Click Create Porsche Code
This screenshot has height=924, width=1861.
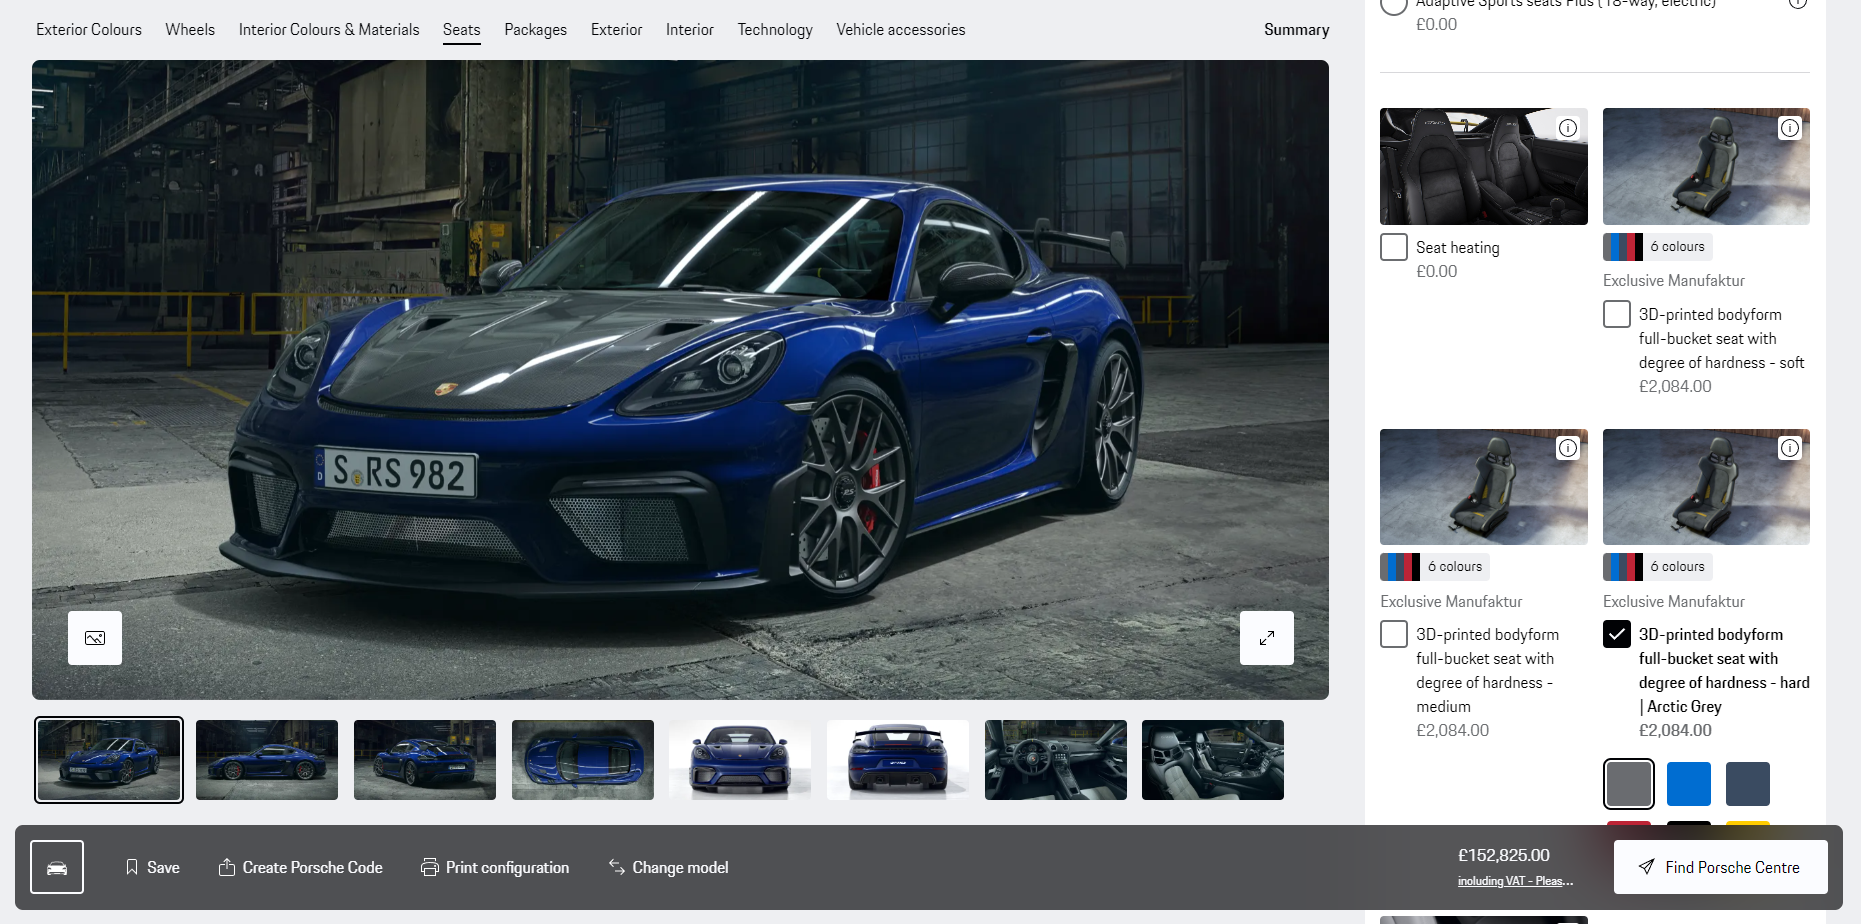[300, 867]
